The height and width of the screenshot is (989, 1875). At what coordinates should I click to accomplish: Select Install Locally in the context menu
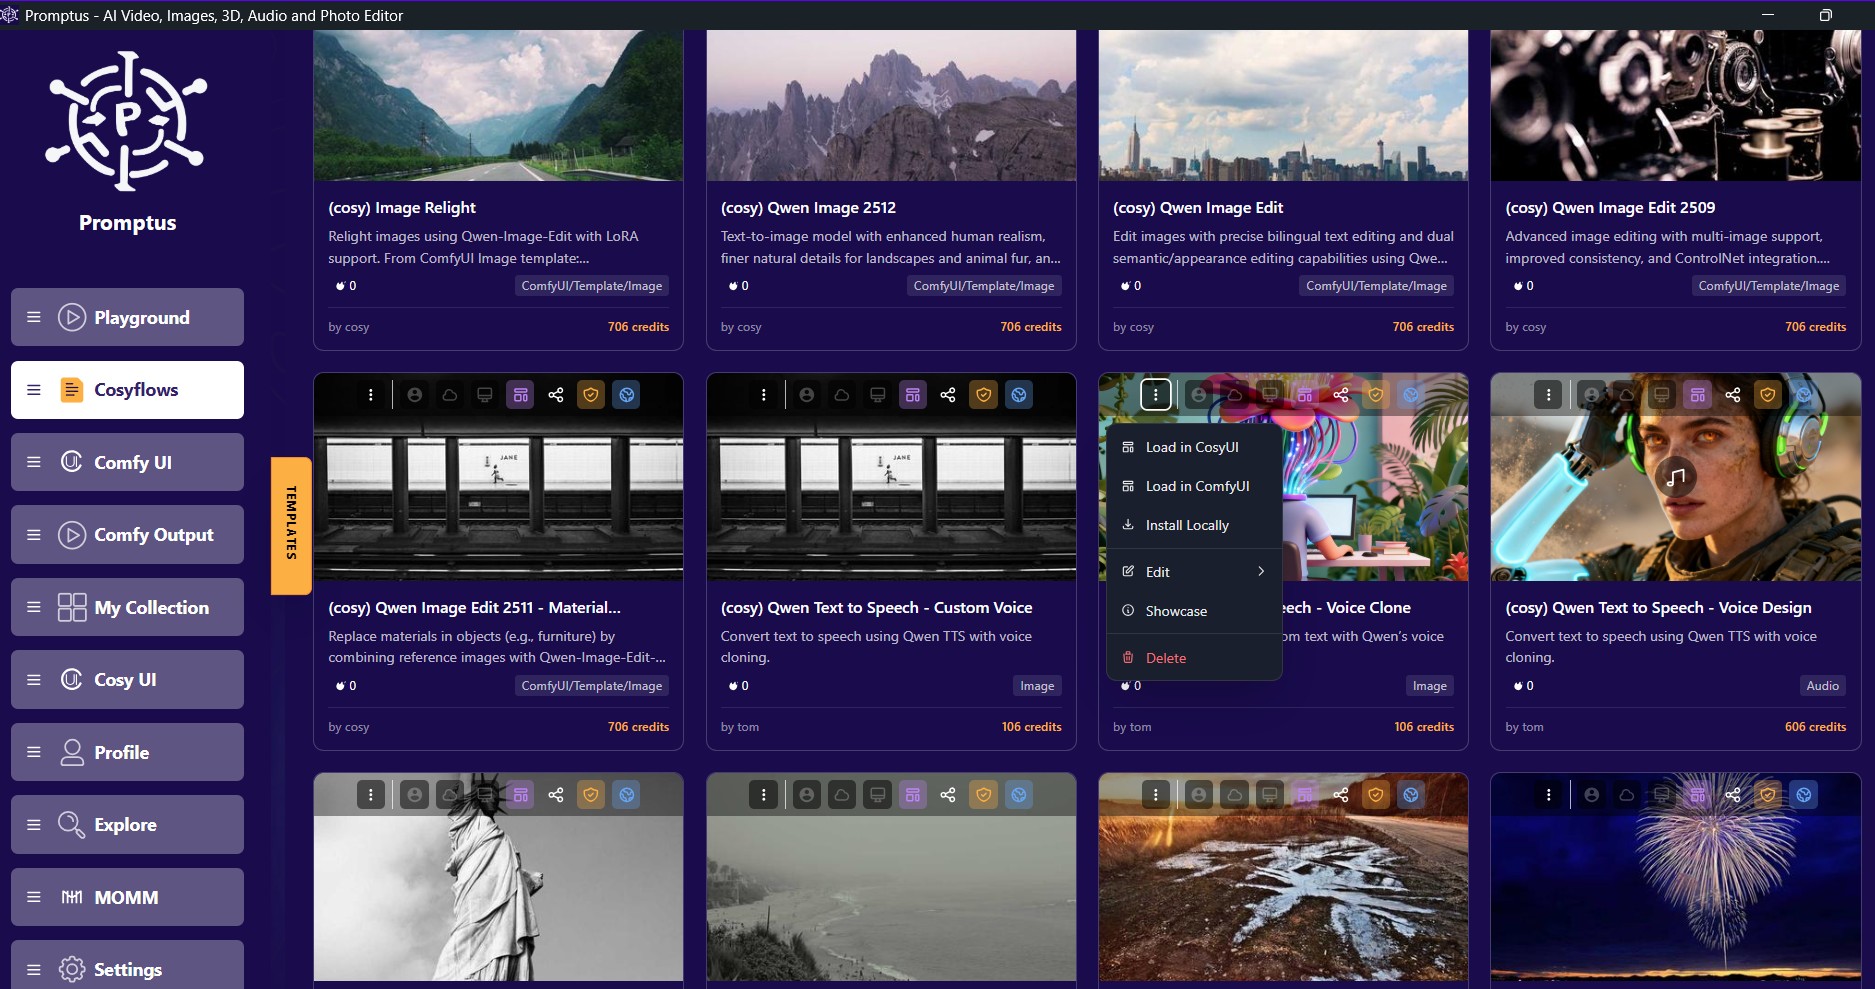click(1194, 525)
